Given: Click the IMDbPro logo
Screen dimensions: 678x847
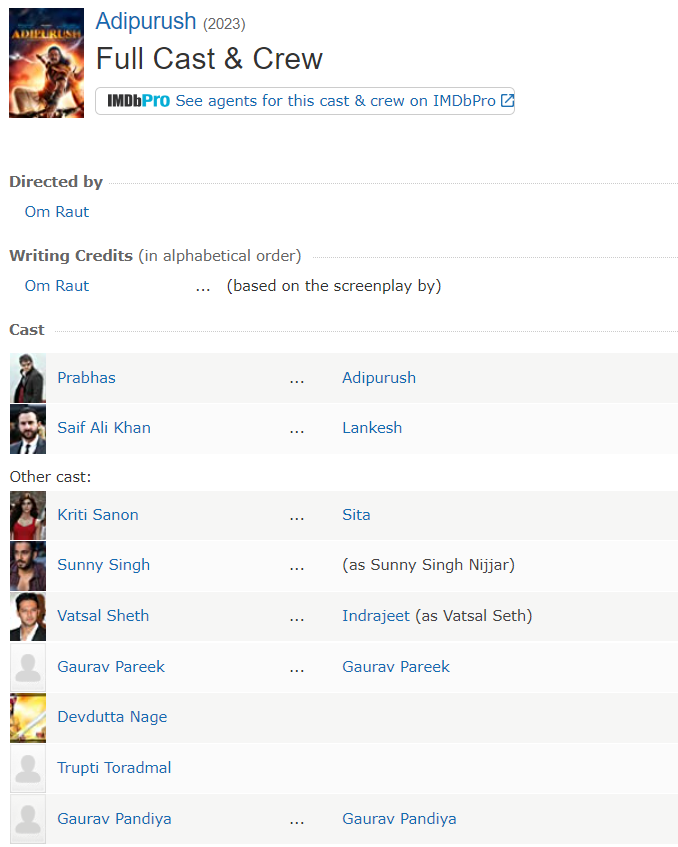Looking at the screenshot, I should click(138, 101).
